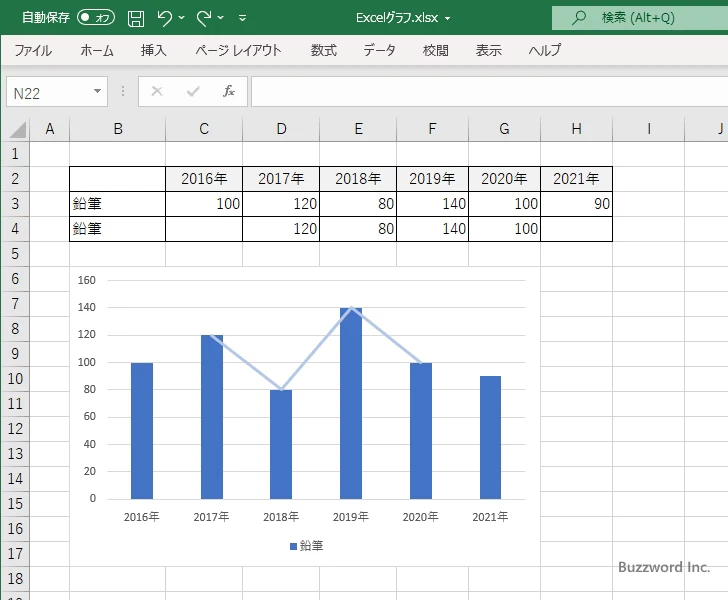Screen dimensions: 728x600
Task: Click the insert function fx icon
Action: [229, 91]
